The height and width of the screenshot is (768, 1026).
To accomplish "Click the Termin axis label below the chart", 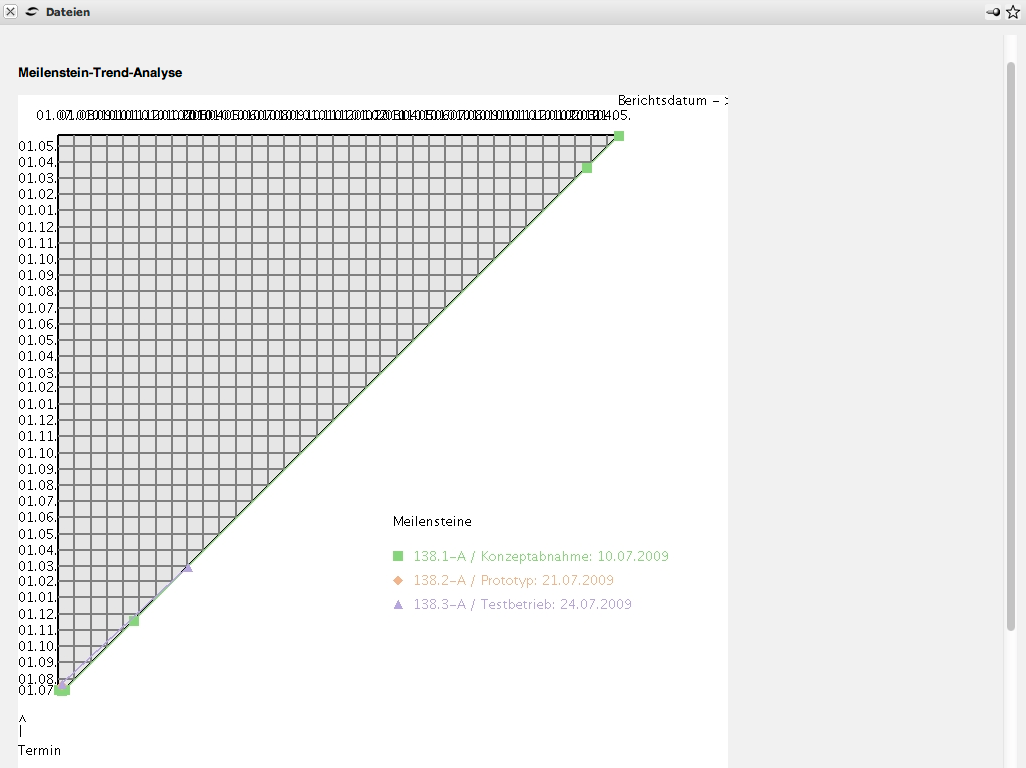I will coord(39,750).
